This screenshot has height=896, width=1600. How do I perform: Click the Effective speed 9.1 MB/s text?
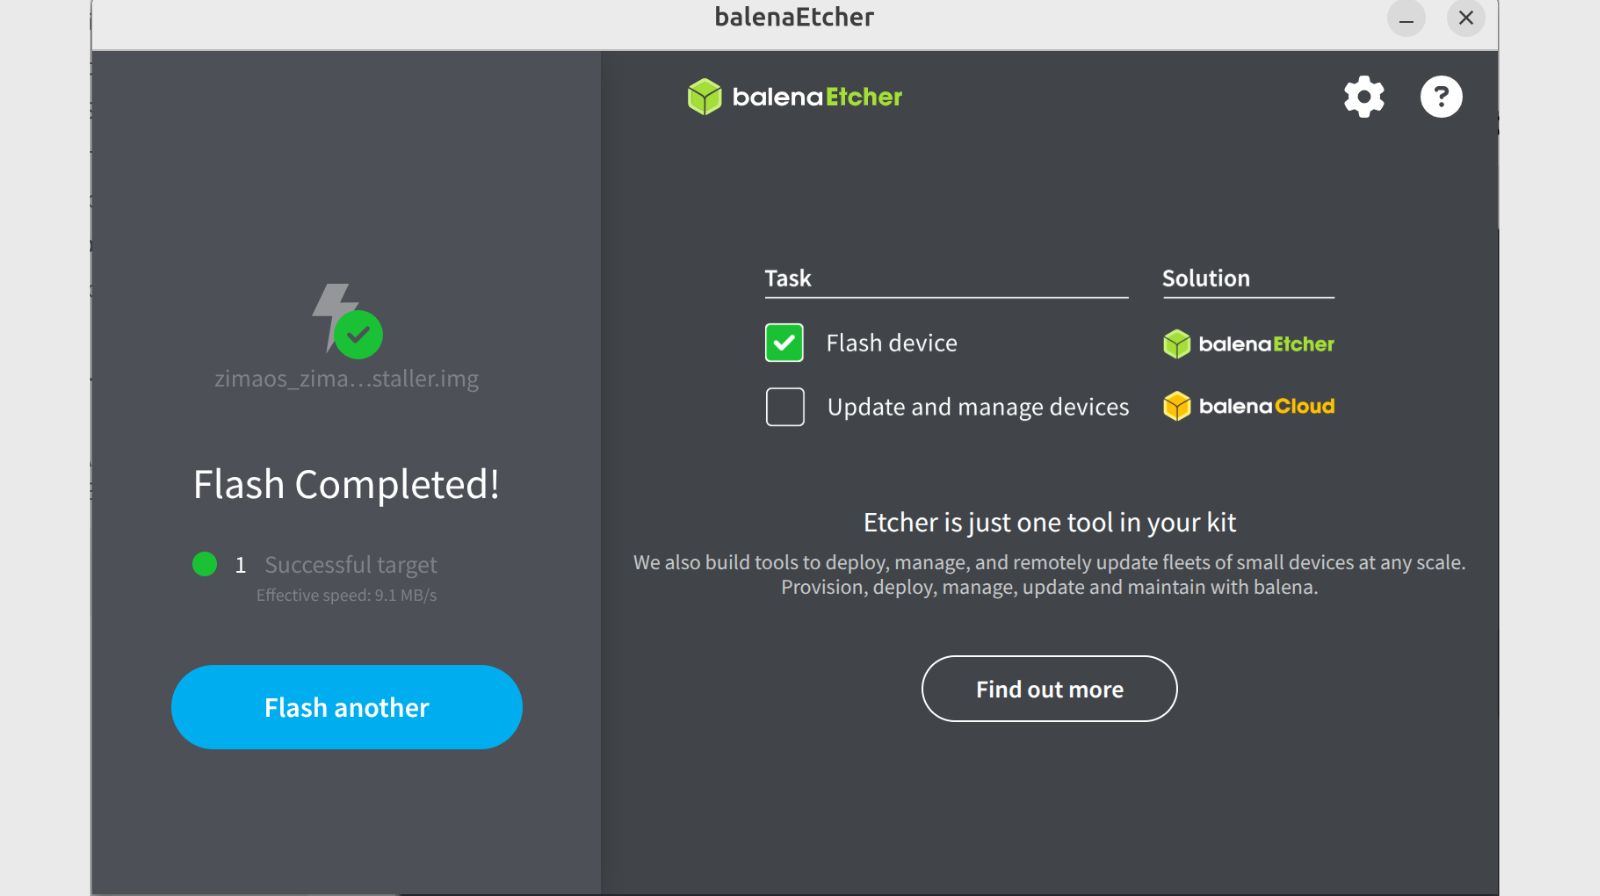(346, 595)
